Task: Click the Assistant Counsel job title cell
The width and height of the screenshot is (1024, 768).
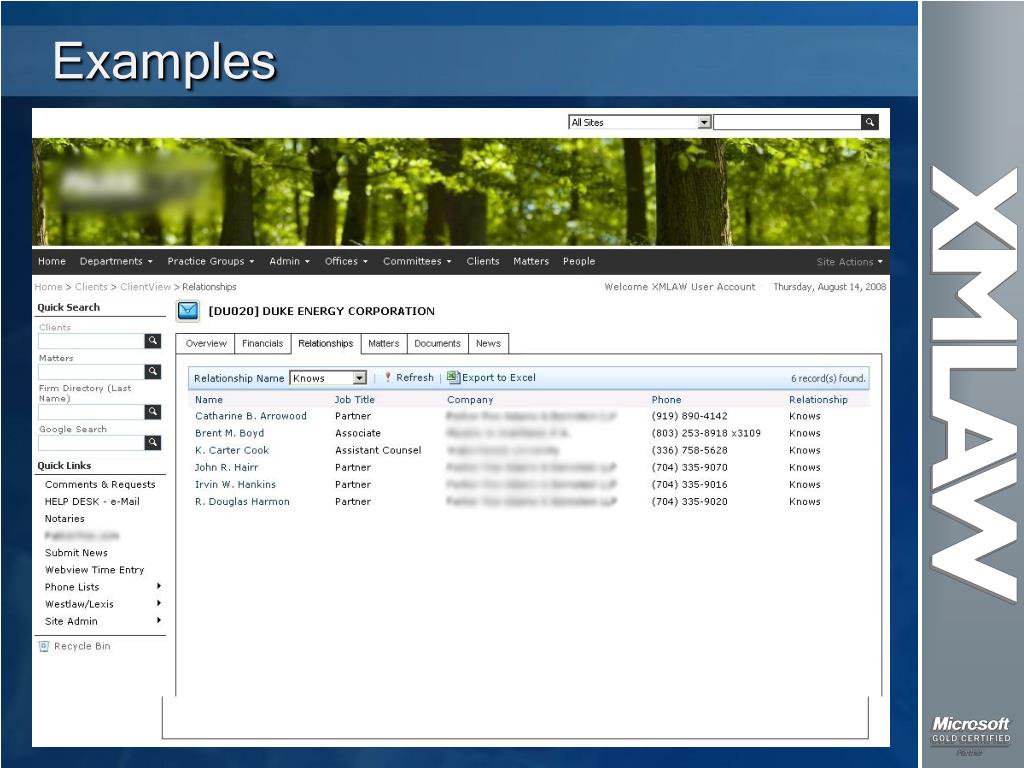Action: coord(378,450)
